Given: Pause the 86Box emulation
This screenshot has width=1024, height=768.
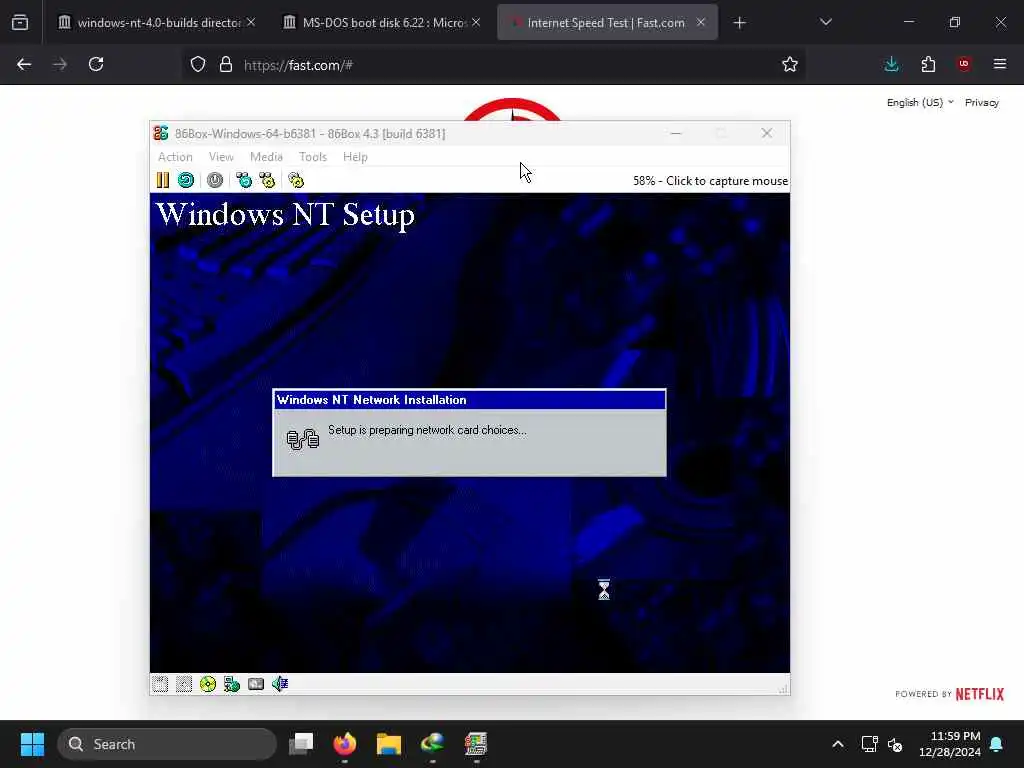Looking at the screenshot, I should 163,180.
